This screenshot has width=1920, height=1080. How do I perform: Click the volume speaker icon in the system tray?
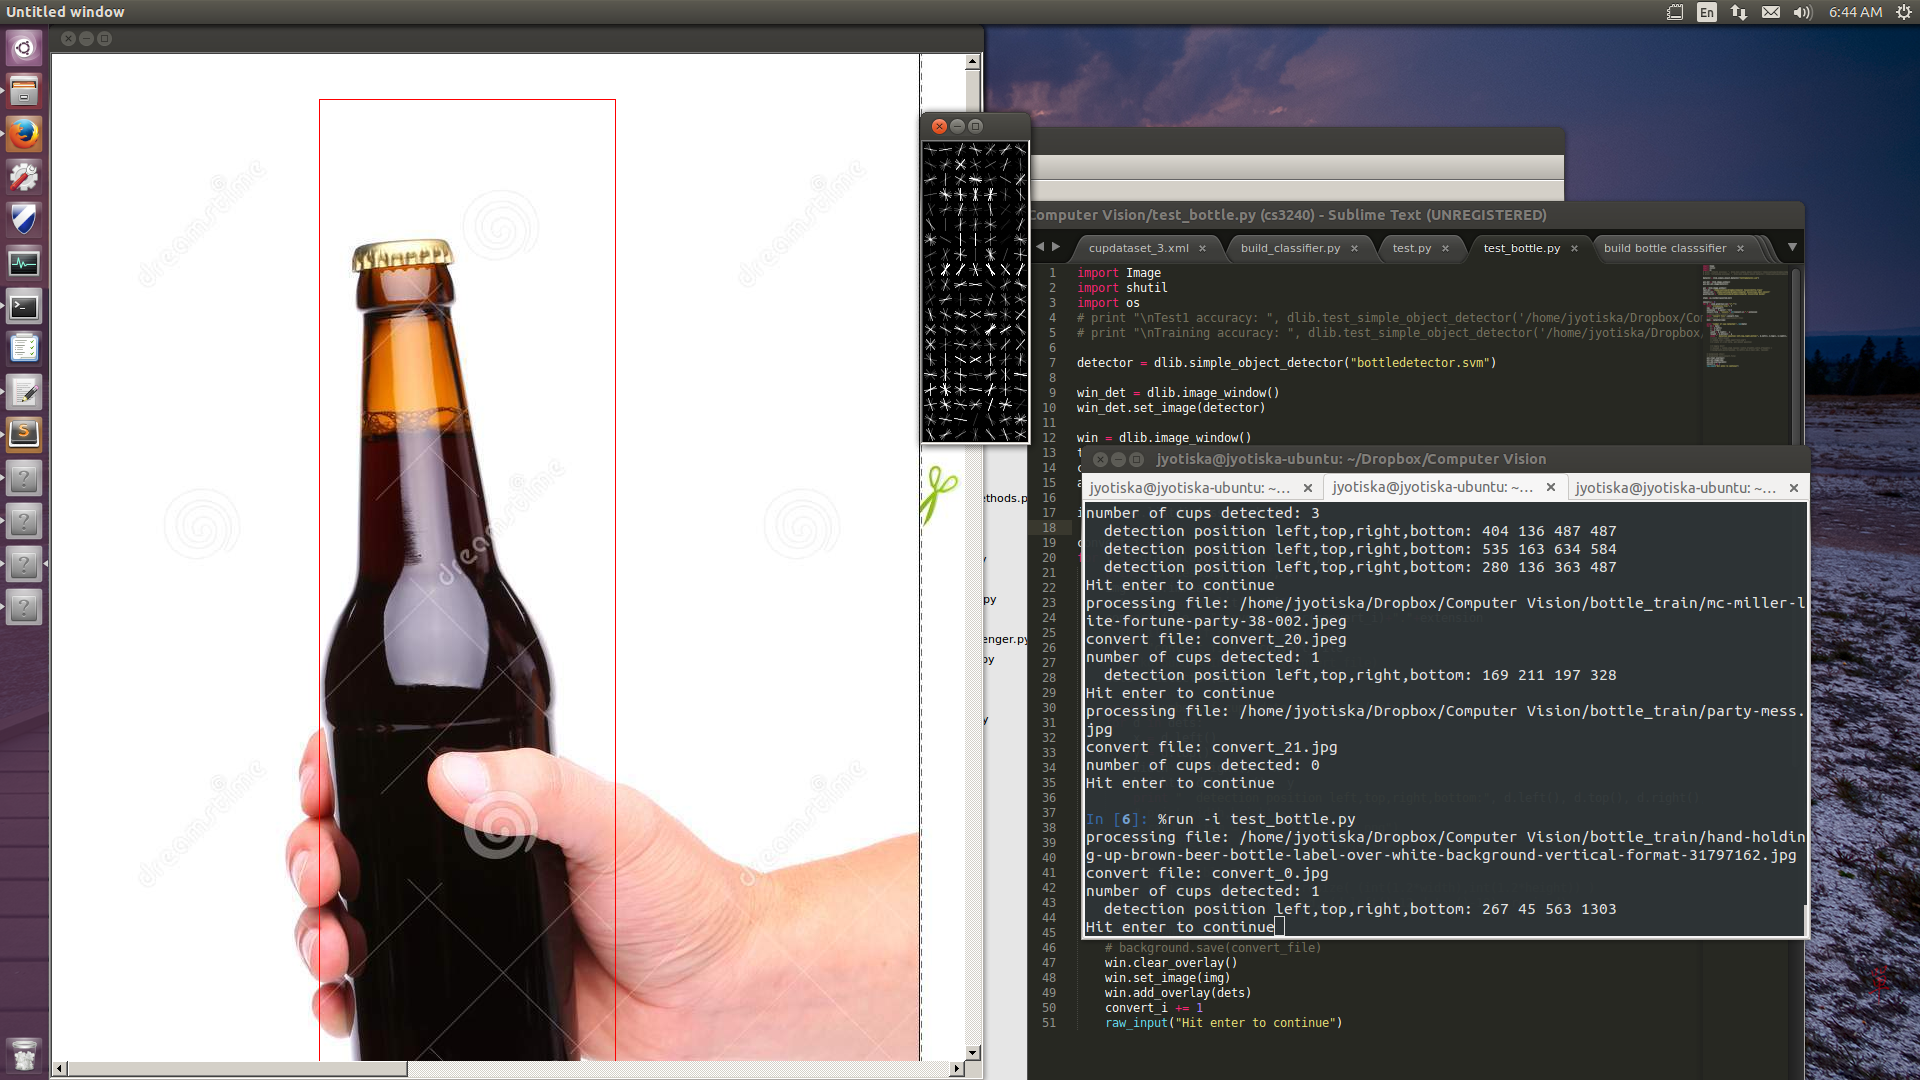[x=1801, y=12]
